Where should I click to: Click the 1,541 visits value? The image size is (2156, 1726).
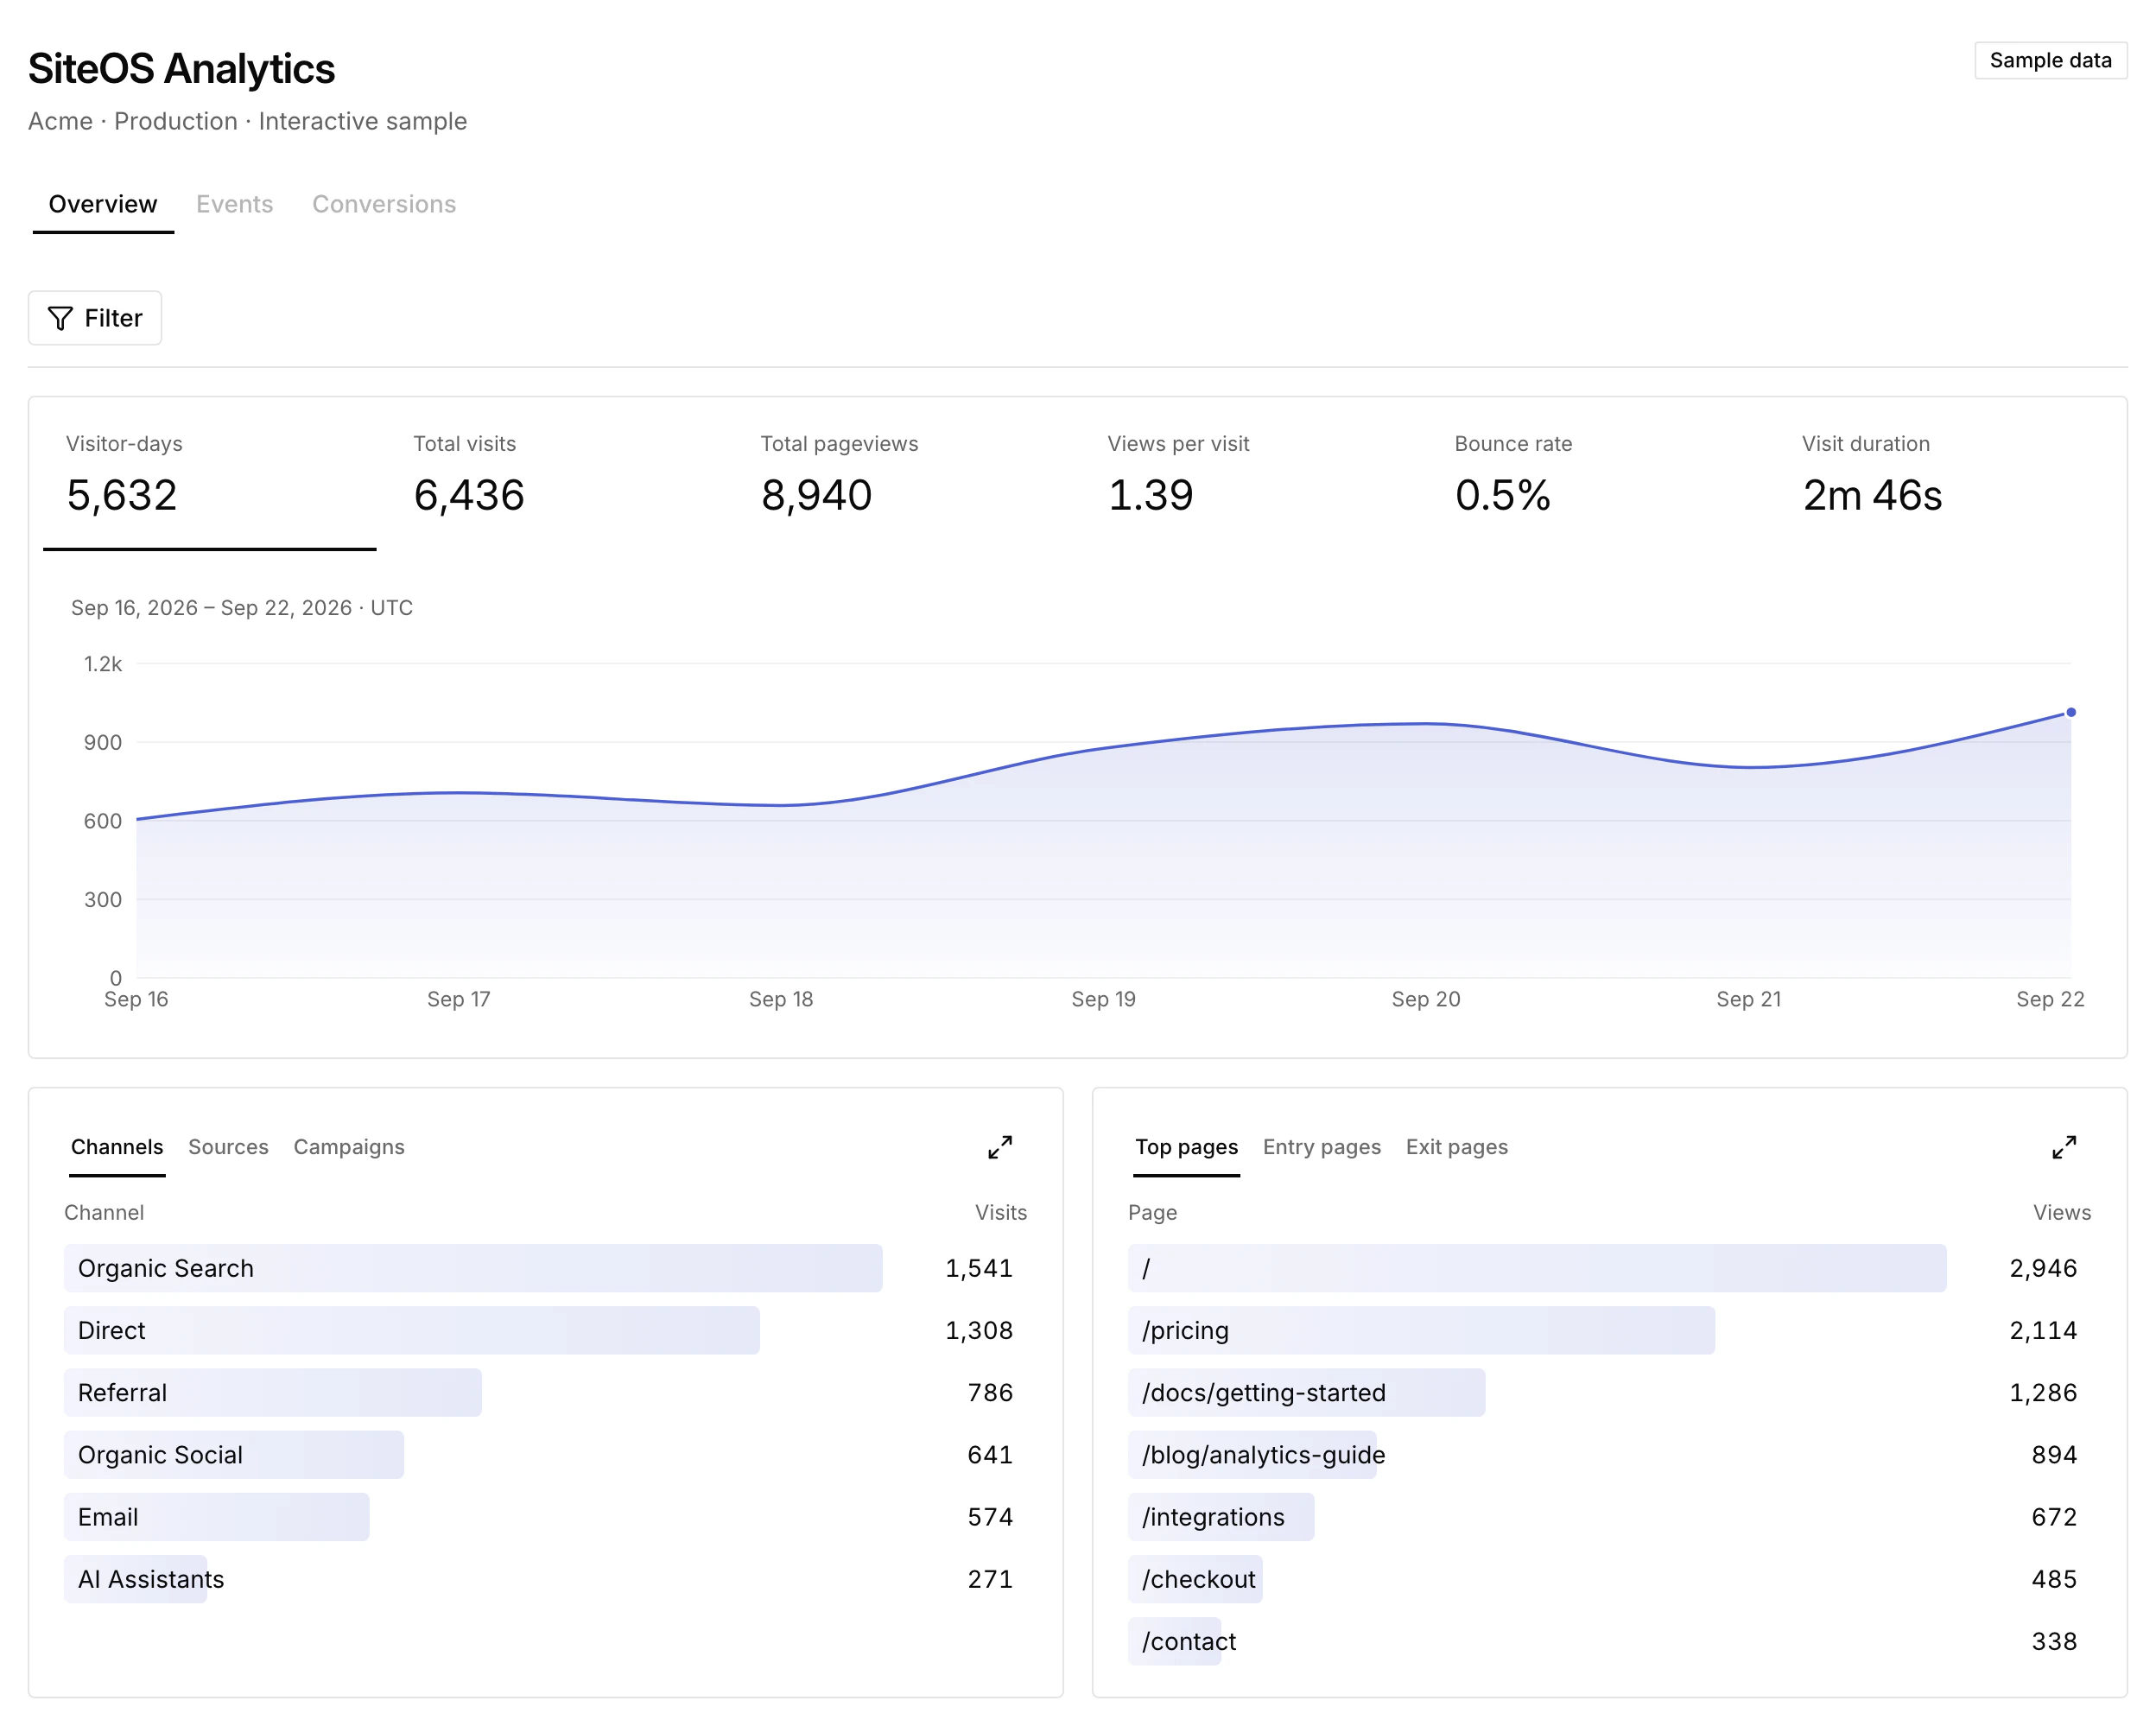tap(979, 1268)
